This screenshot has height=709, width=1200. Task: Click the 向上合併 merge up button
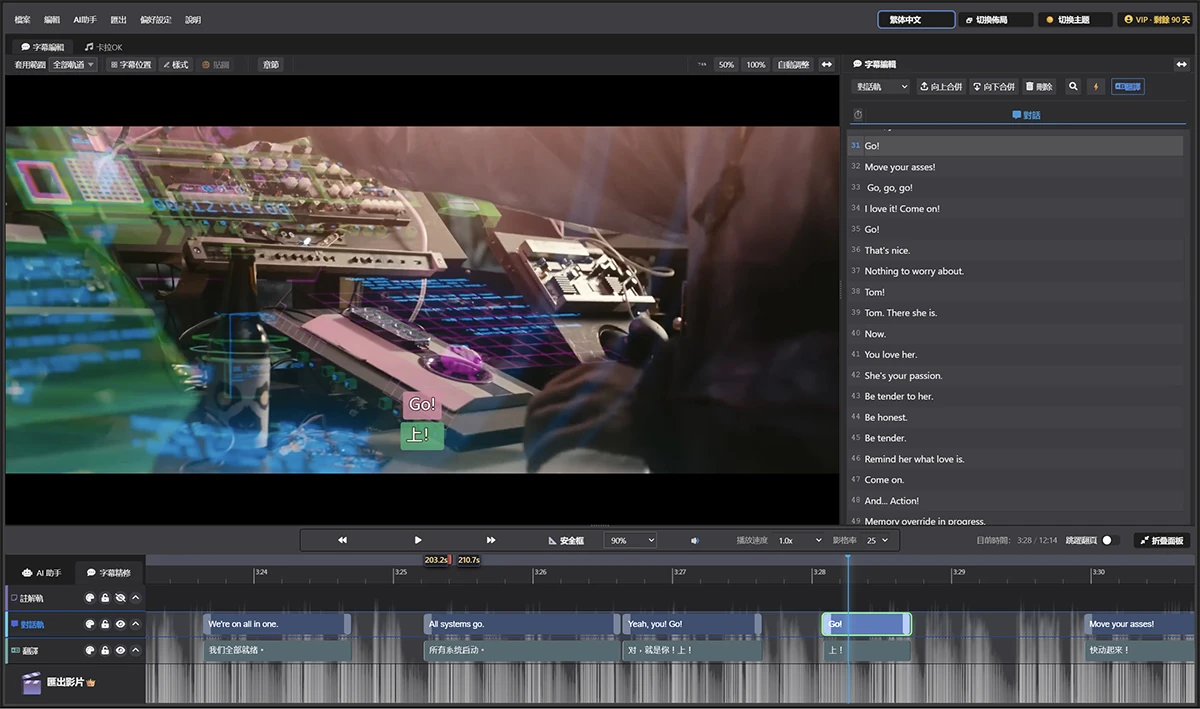coord(940,87)
